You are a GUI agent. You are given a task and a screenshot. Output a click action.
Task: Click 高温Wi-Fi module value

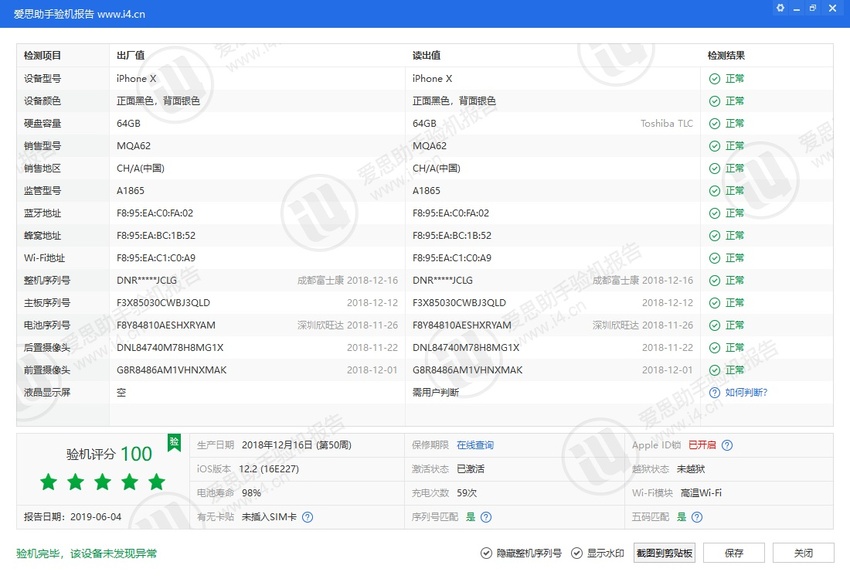pos(701,493)
